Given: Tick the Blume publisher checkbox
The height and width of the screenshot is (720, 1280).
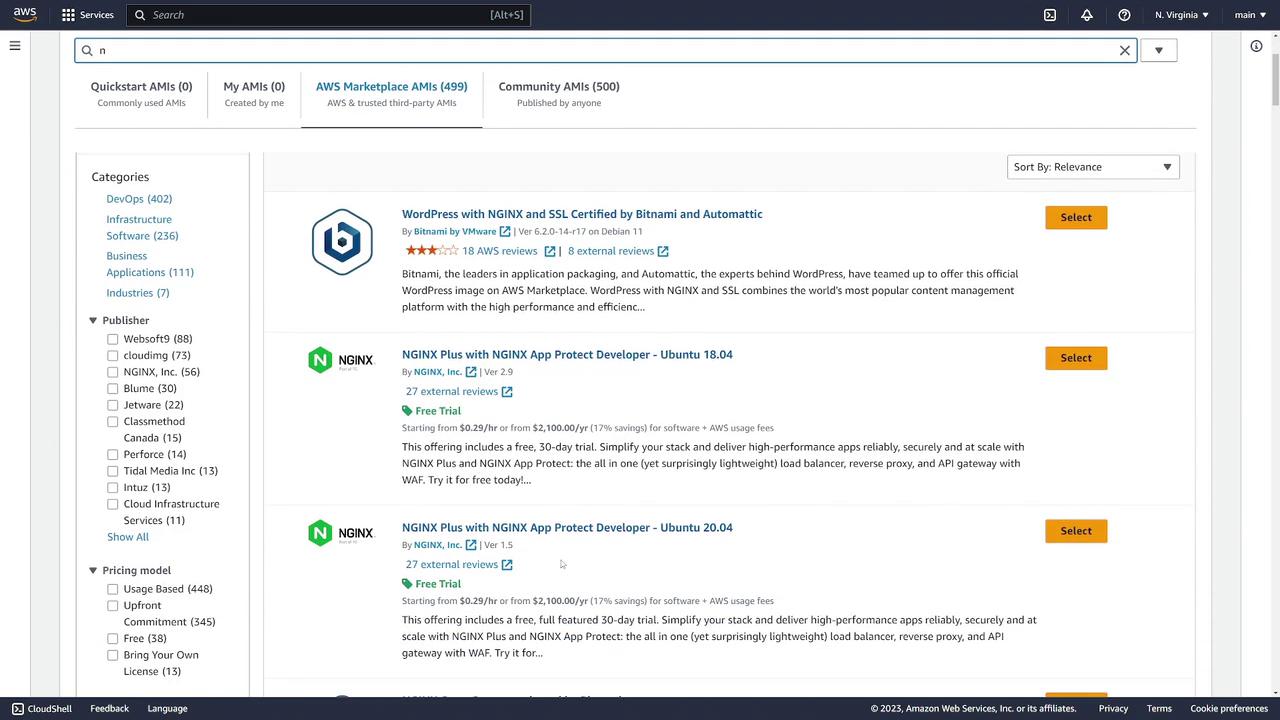Looking at the screenshot, I should 113,389.
